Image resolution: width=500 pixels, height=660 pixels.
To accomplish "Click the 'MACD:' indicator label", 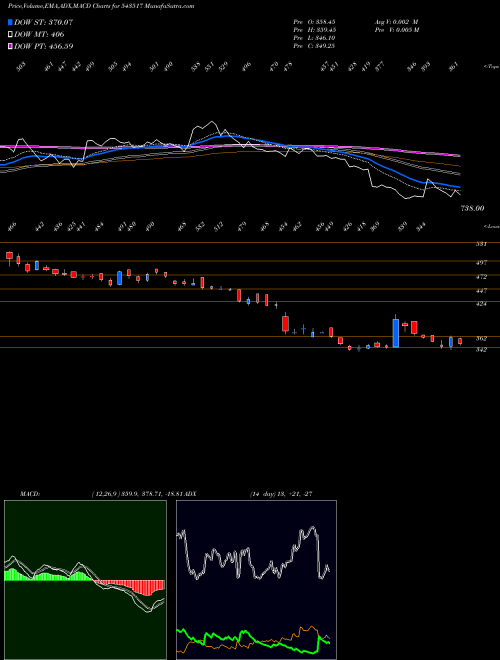I will 30,494.
